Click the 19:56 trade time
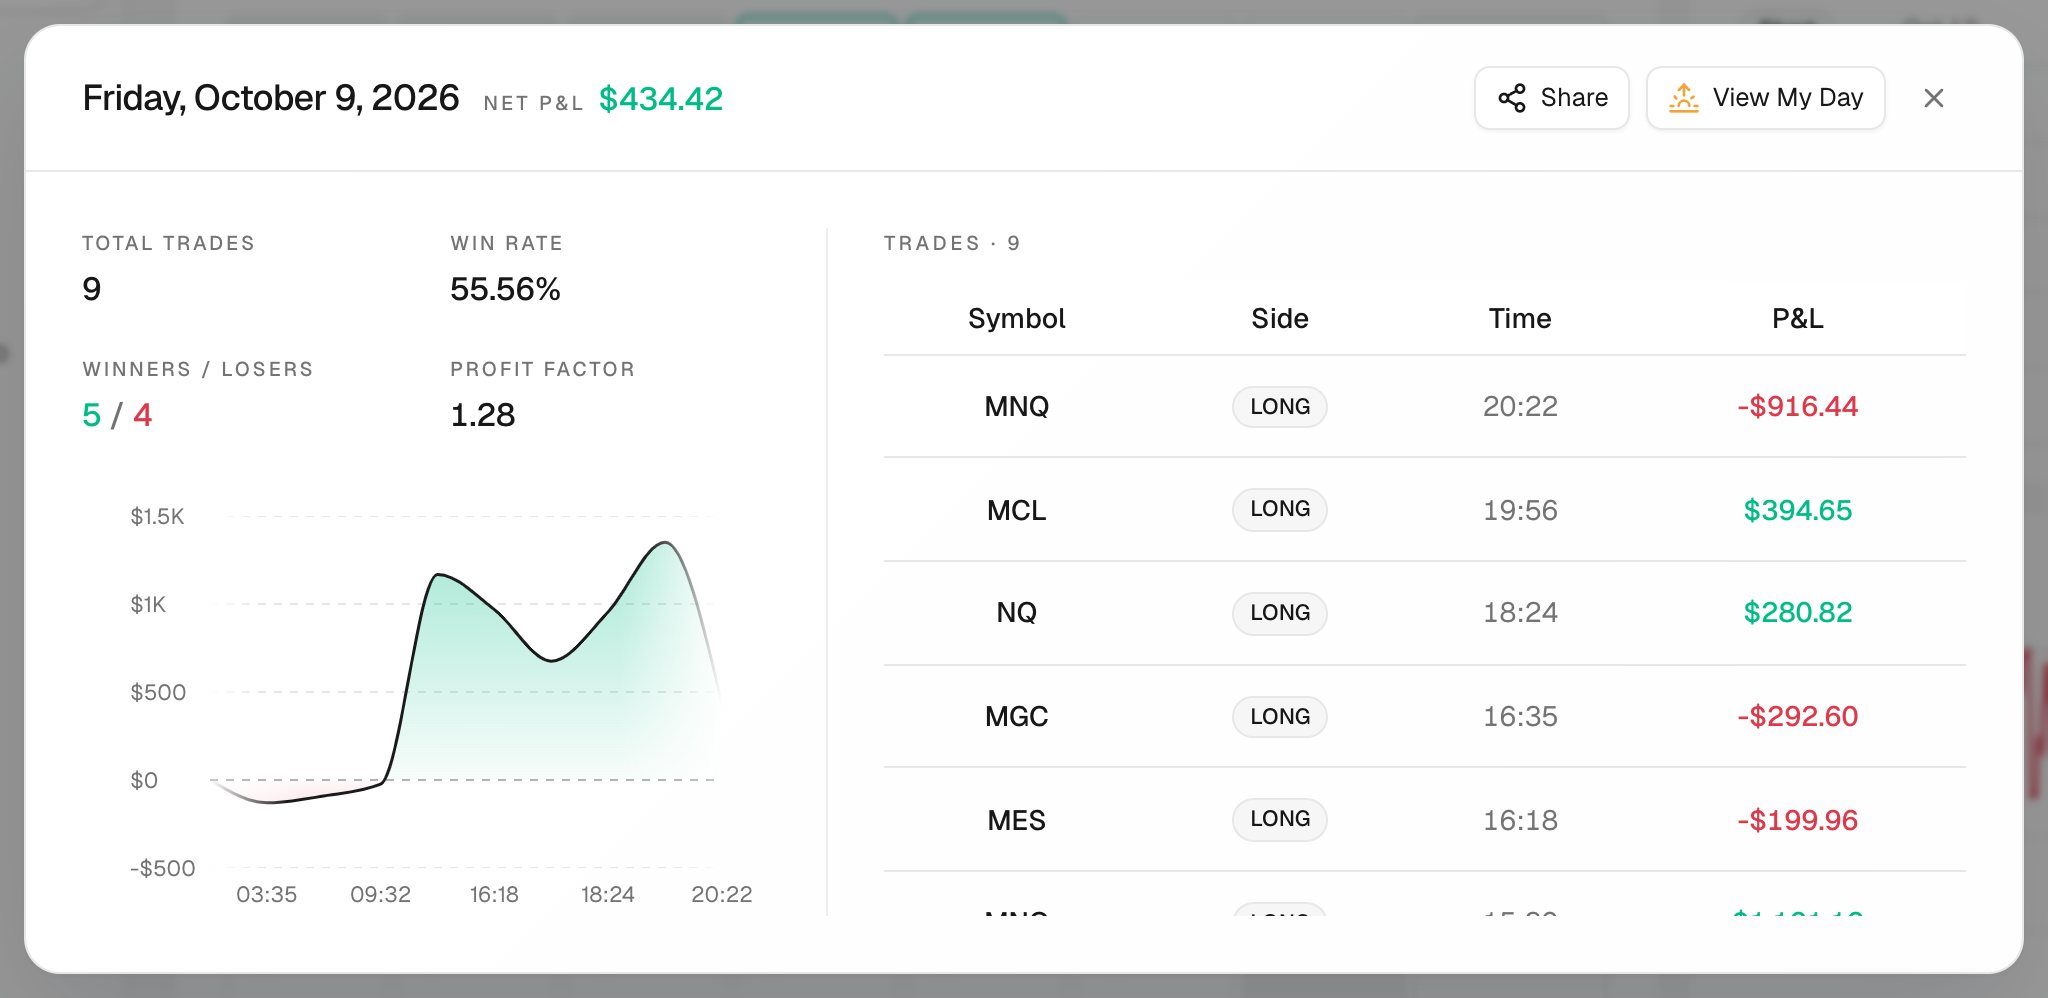 click(1520, 510)
